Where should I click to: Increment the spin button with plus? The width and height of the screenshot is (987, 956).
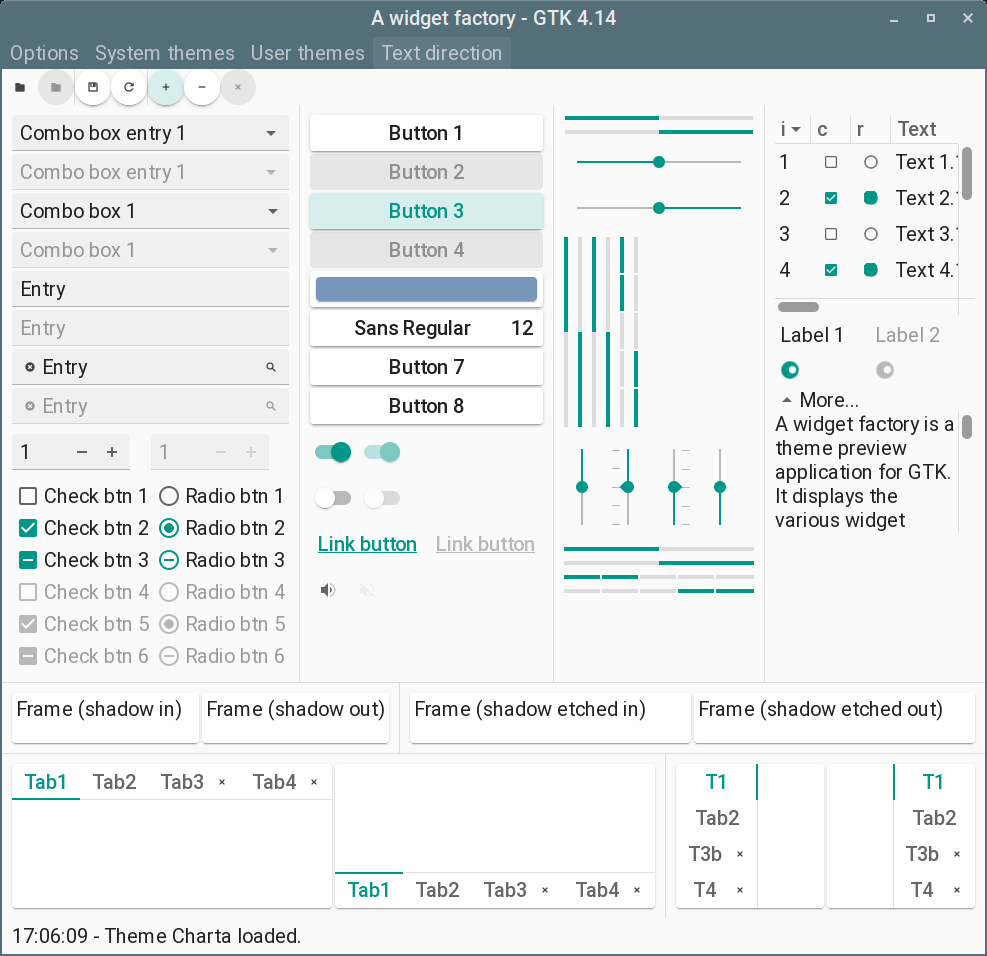pos(112,452)
